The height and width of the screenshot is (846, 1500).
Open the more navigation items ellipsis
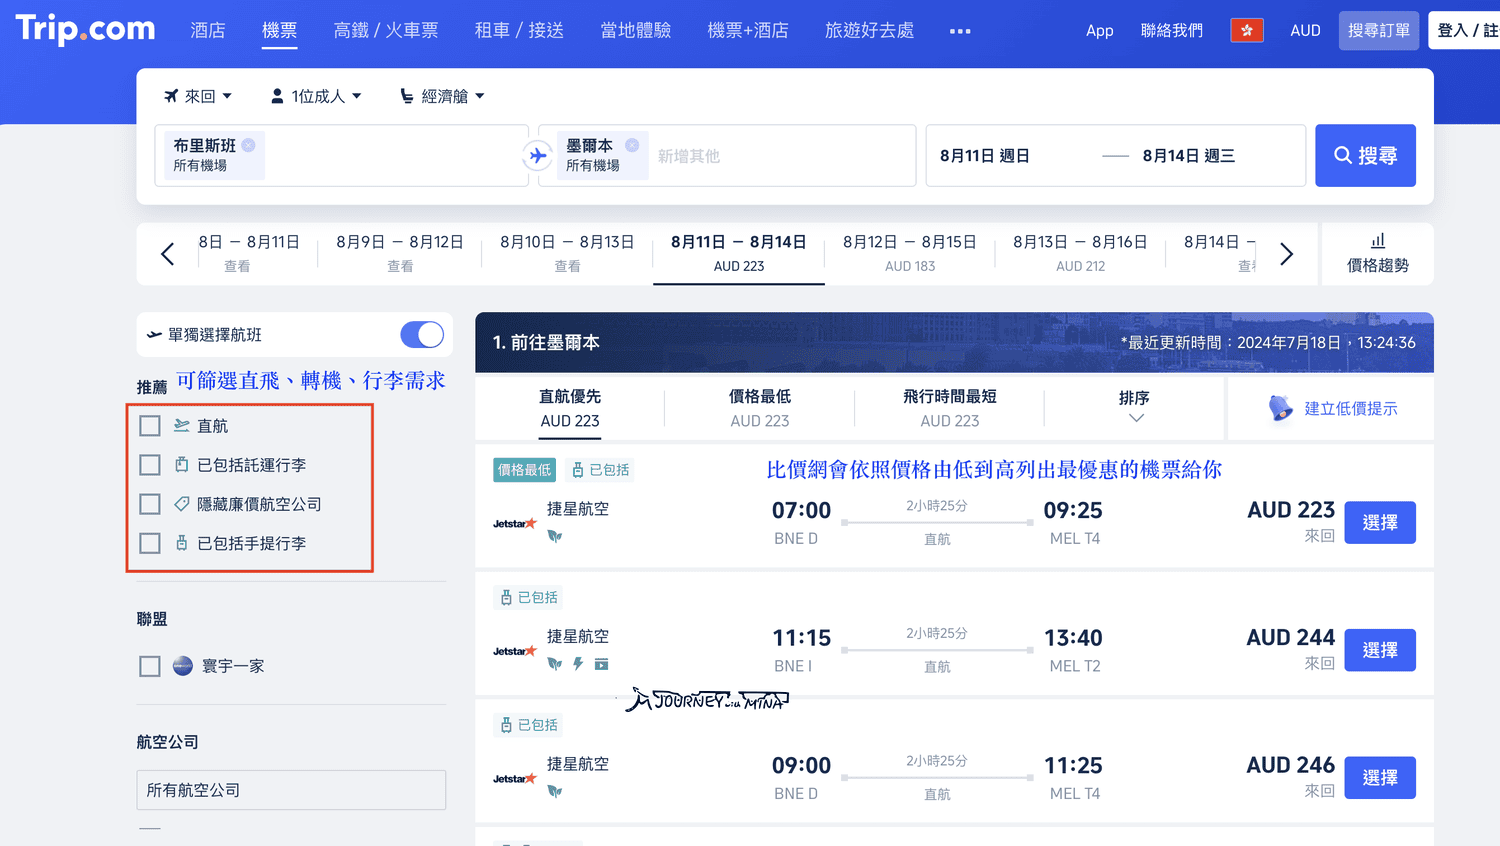(x=960, y=31)
